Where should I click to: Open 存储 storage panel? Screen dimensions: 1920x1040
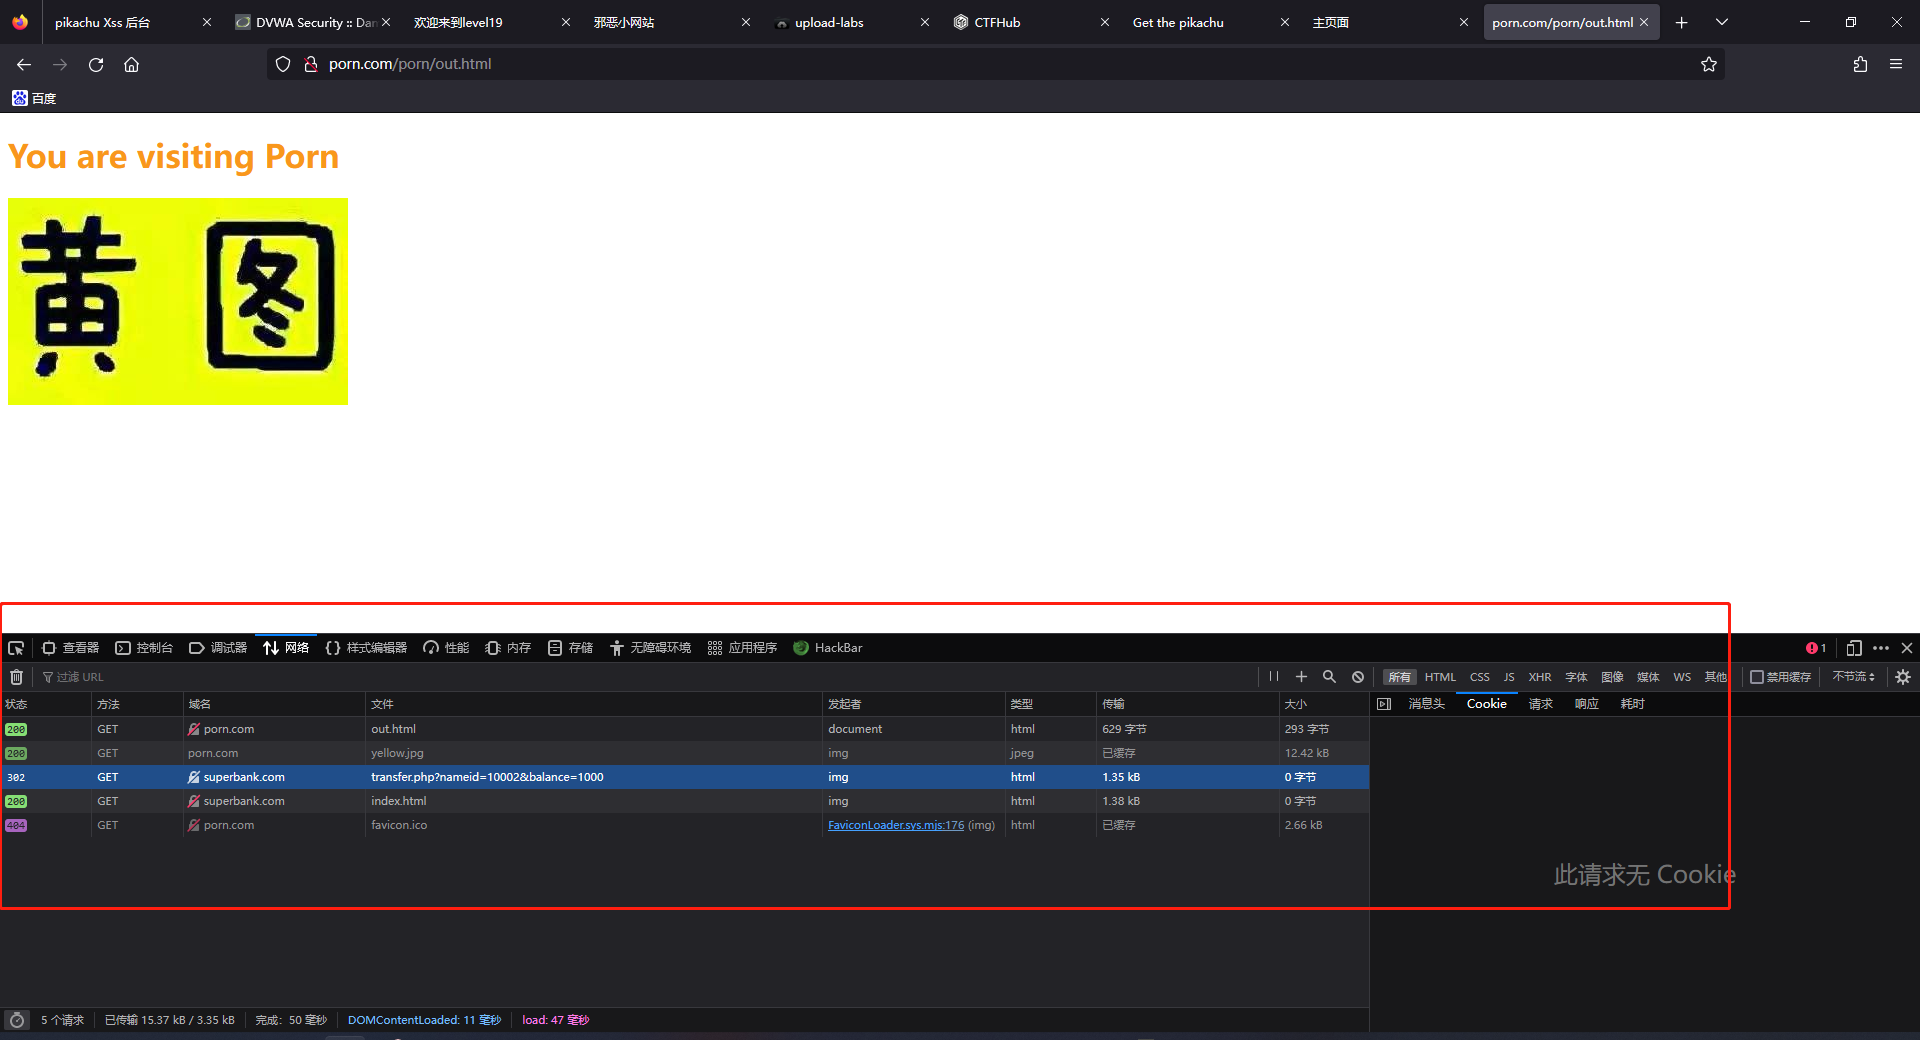[570, 648]
